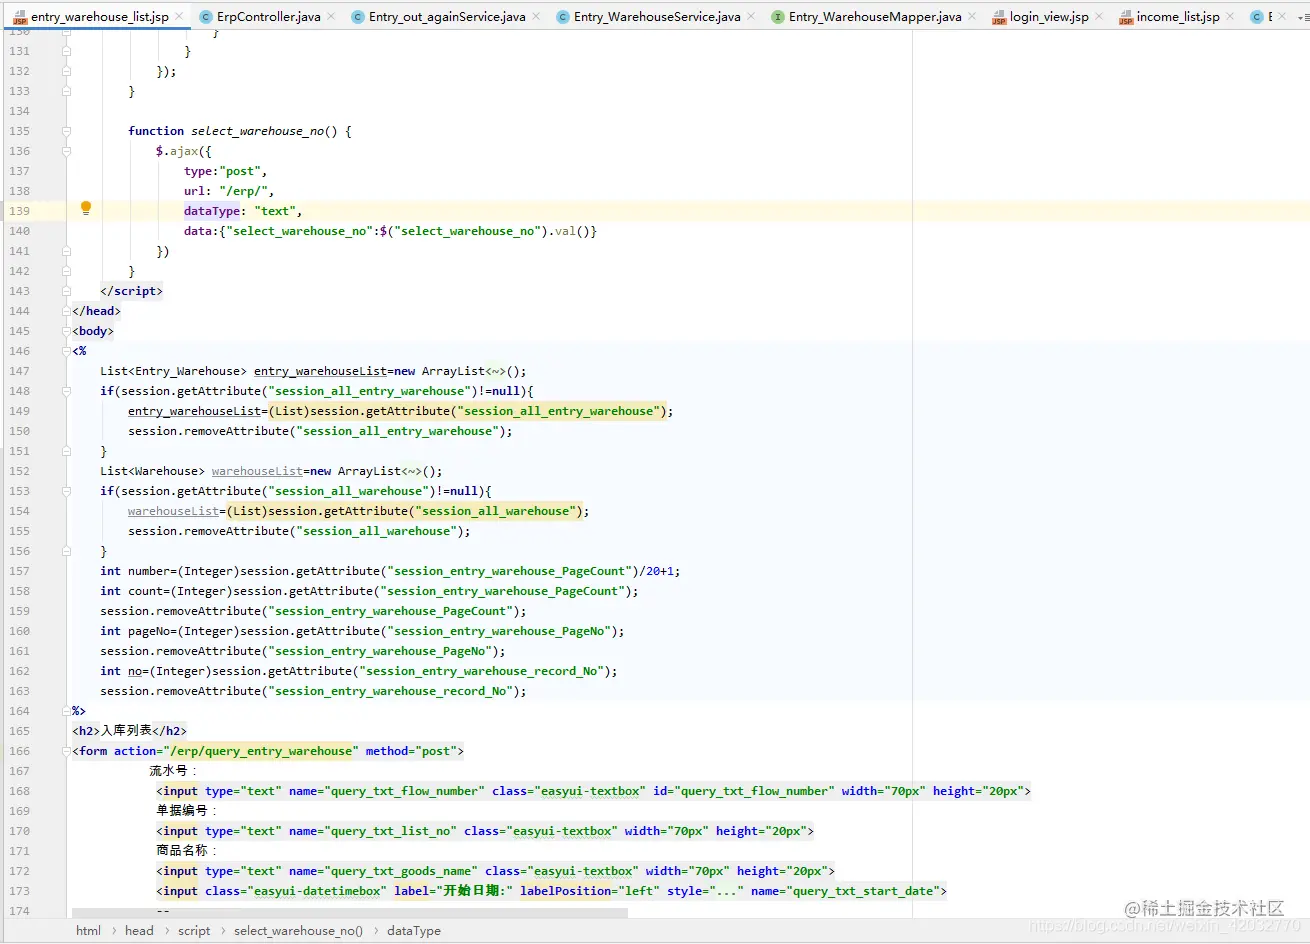Screen dimensions: 1310x944
Task: Switch to the login_view.jsp tab
Action: [x=1049, y=17]
